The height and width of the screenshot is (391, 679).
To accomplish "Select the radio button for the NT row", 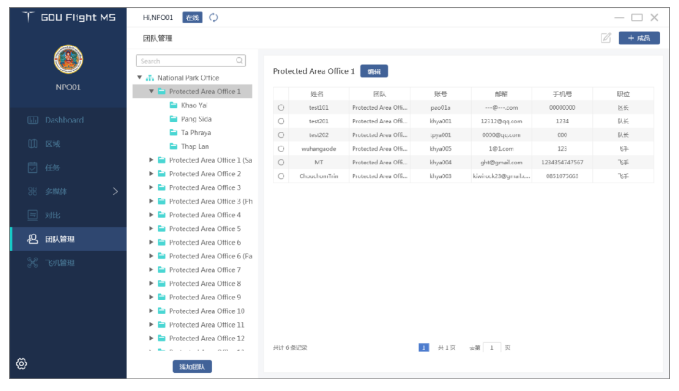I will tap(281, 162).
